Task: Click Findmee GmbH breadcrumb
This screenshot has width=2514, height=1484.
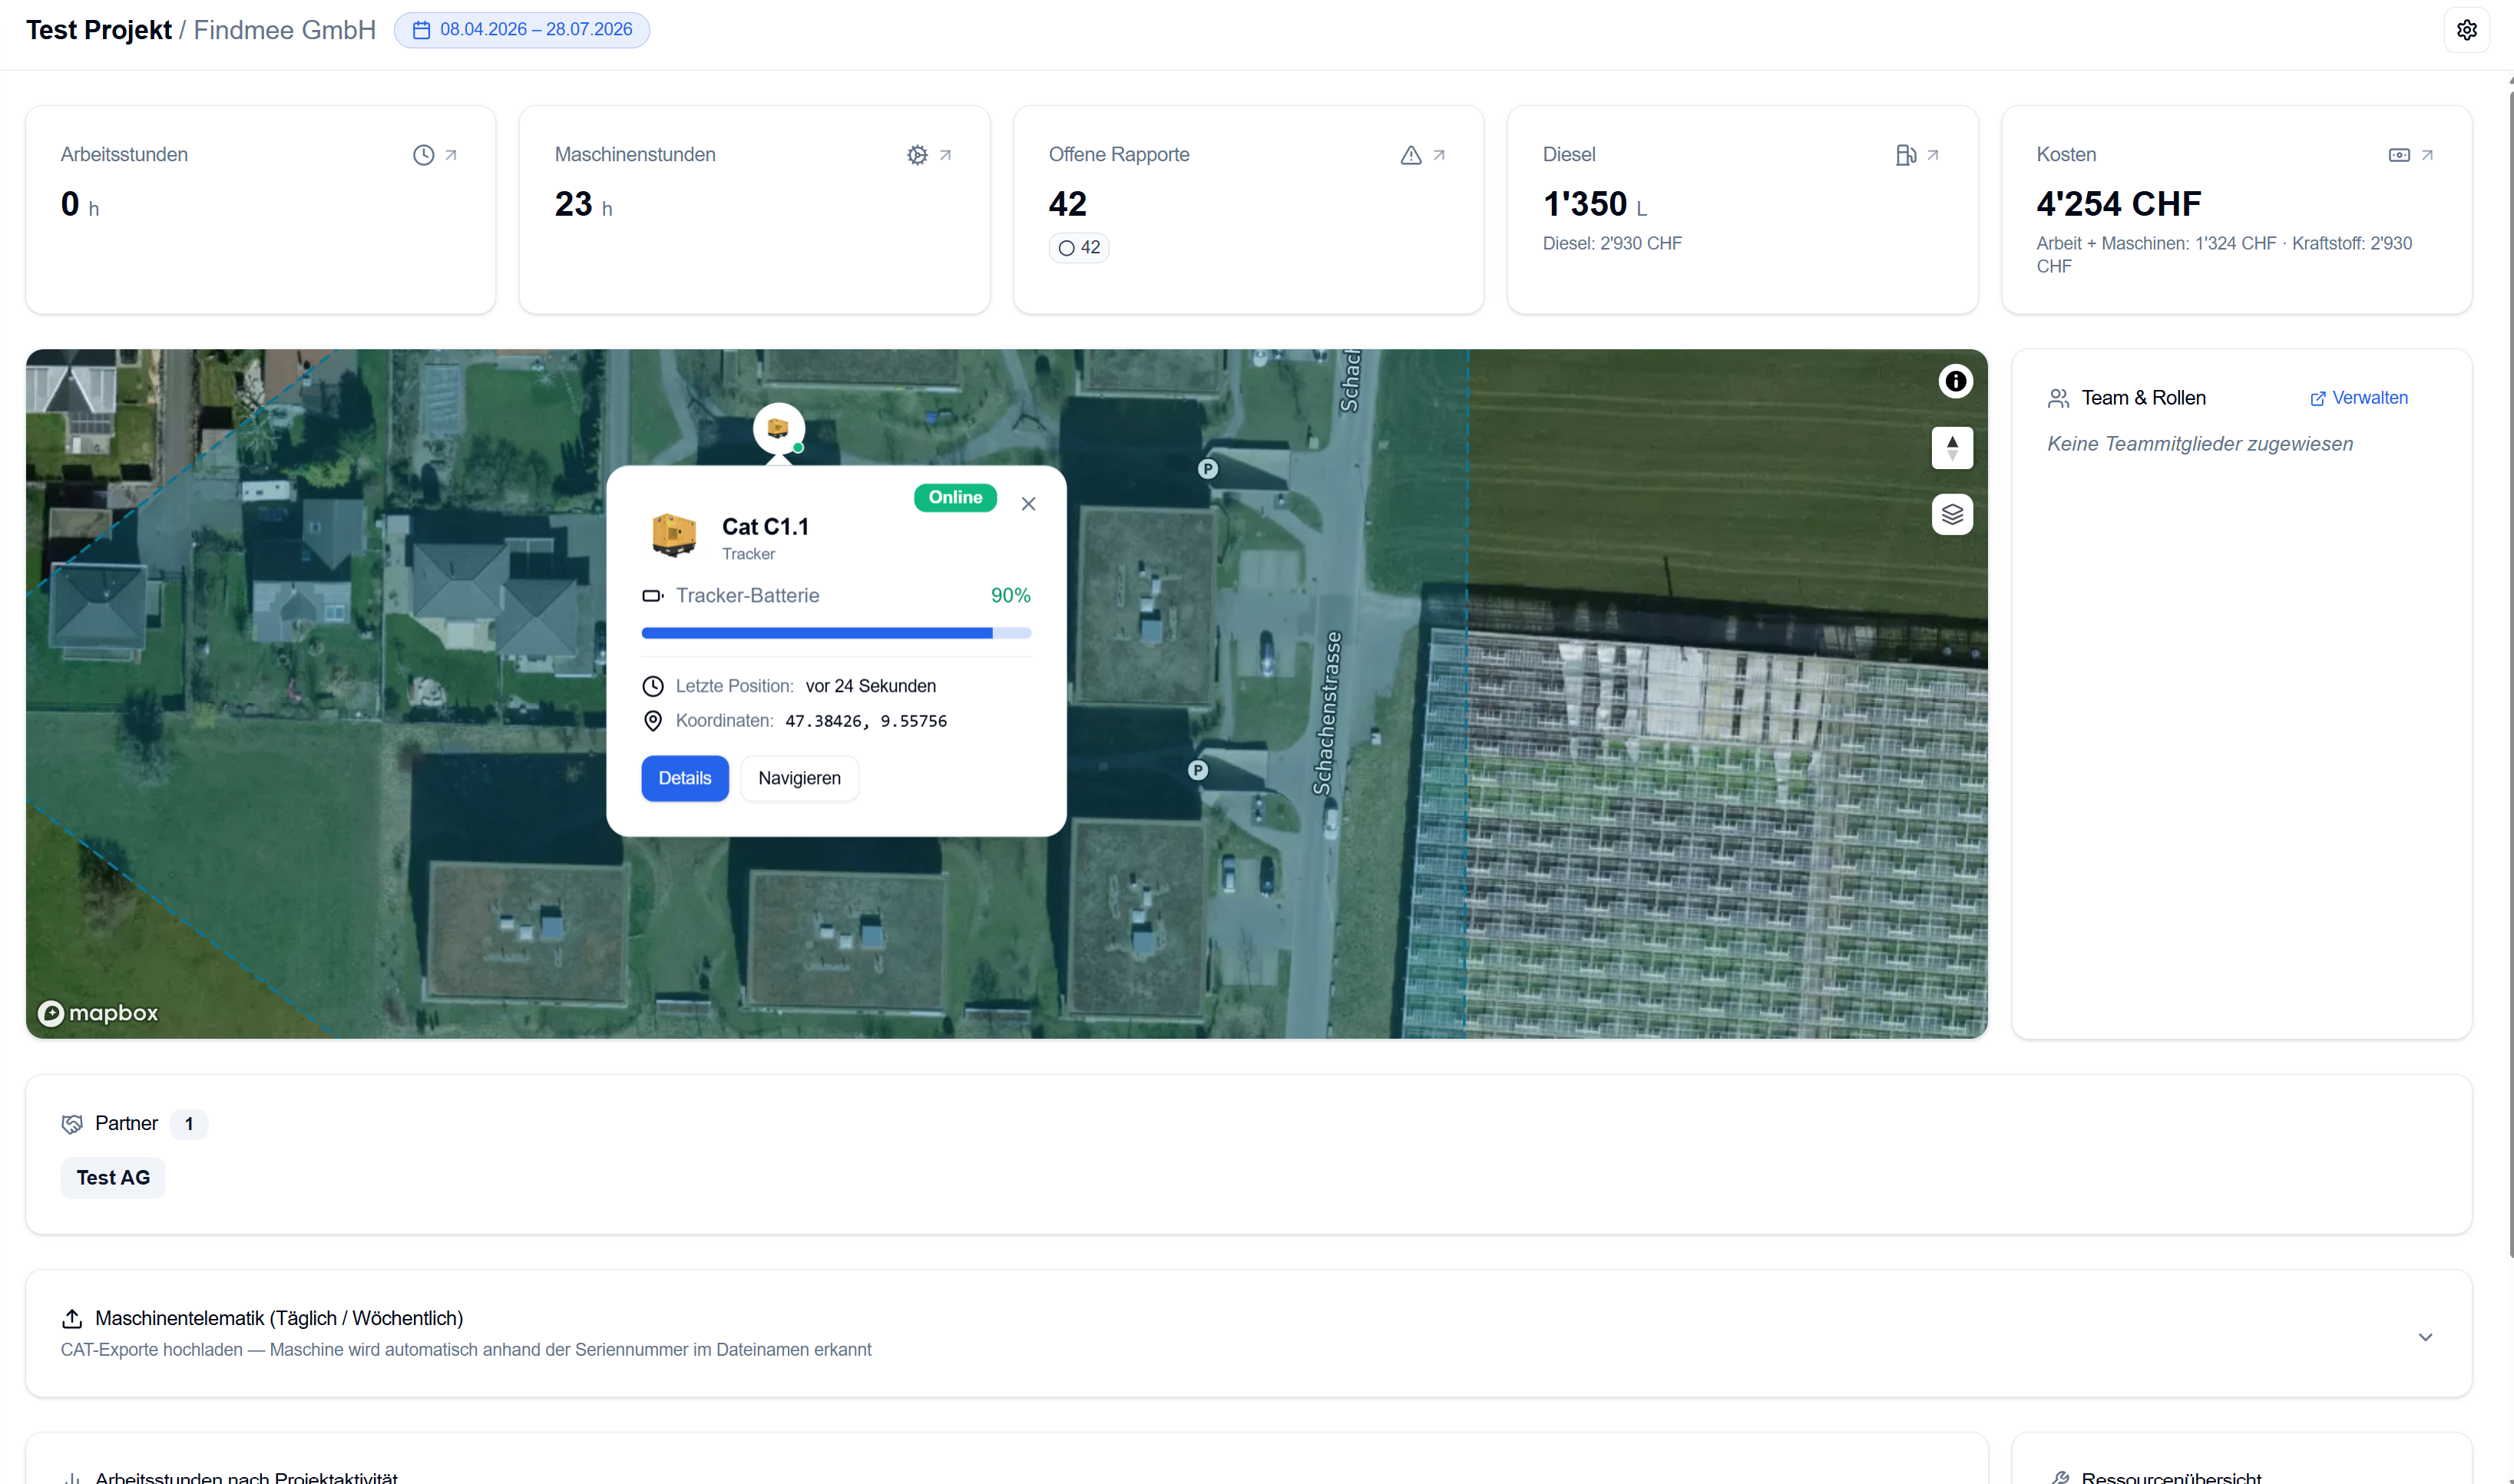Action: click(x=285, y=30)
